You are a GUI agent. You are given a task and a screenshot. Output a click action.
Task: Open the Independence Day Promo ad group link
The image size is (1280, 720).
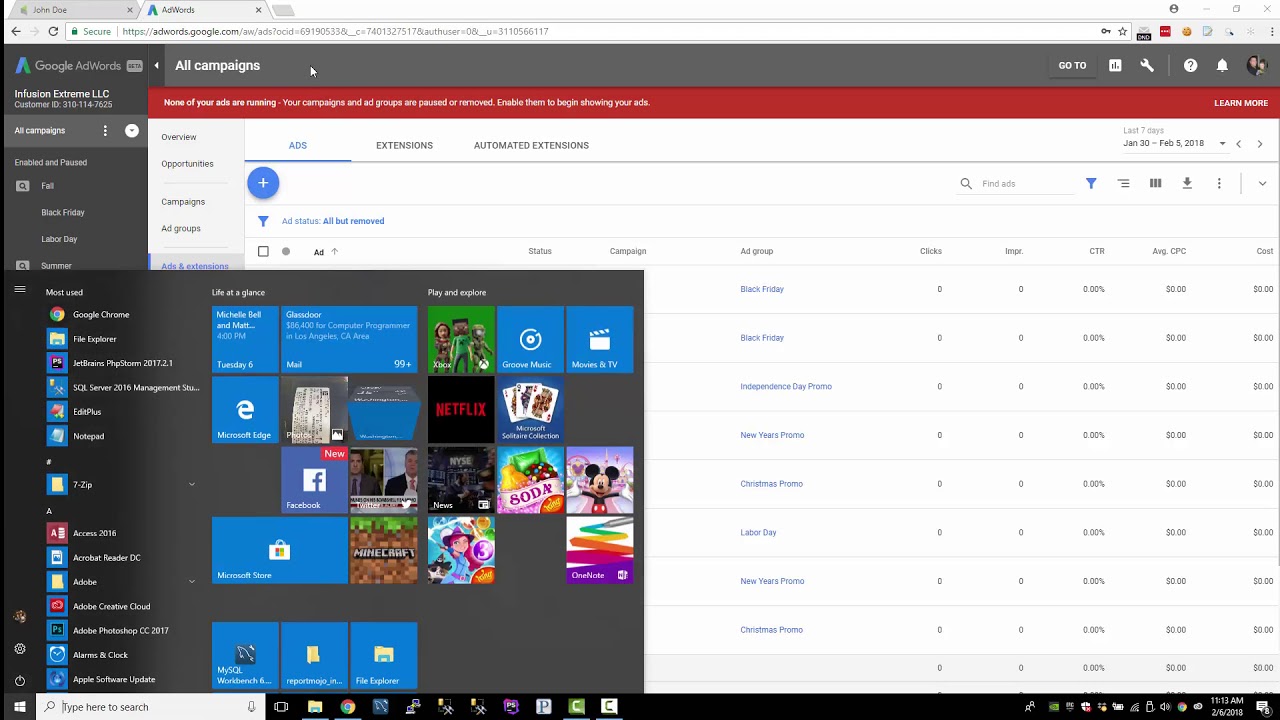(x=786, y=386)
